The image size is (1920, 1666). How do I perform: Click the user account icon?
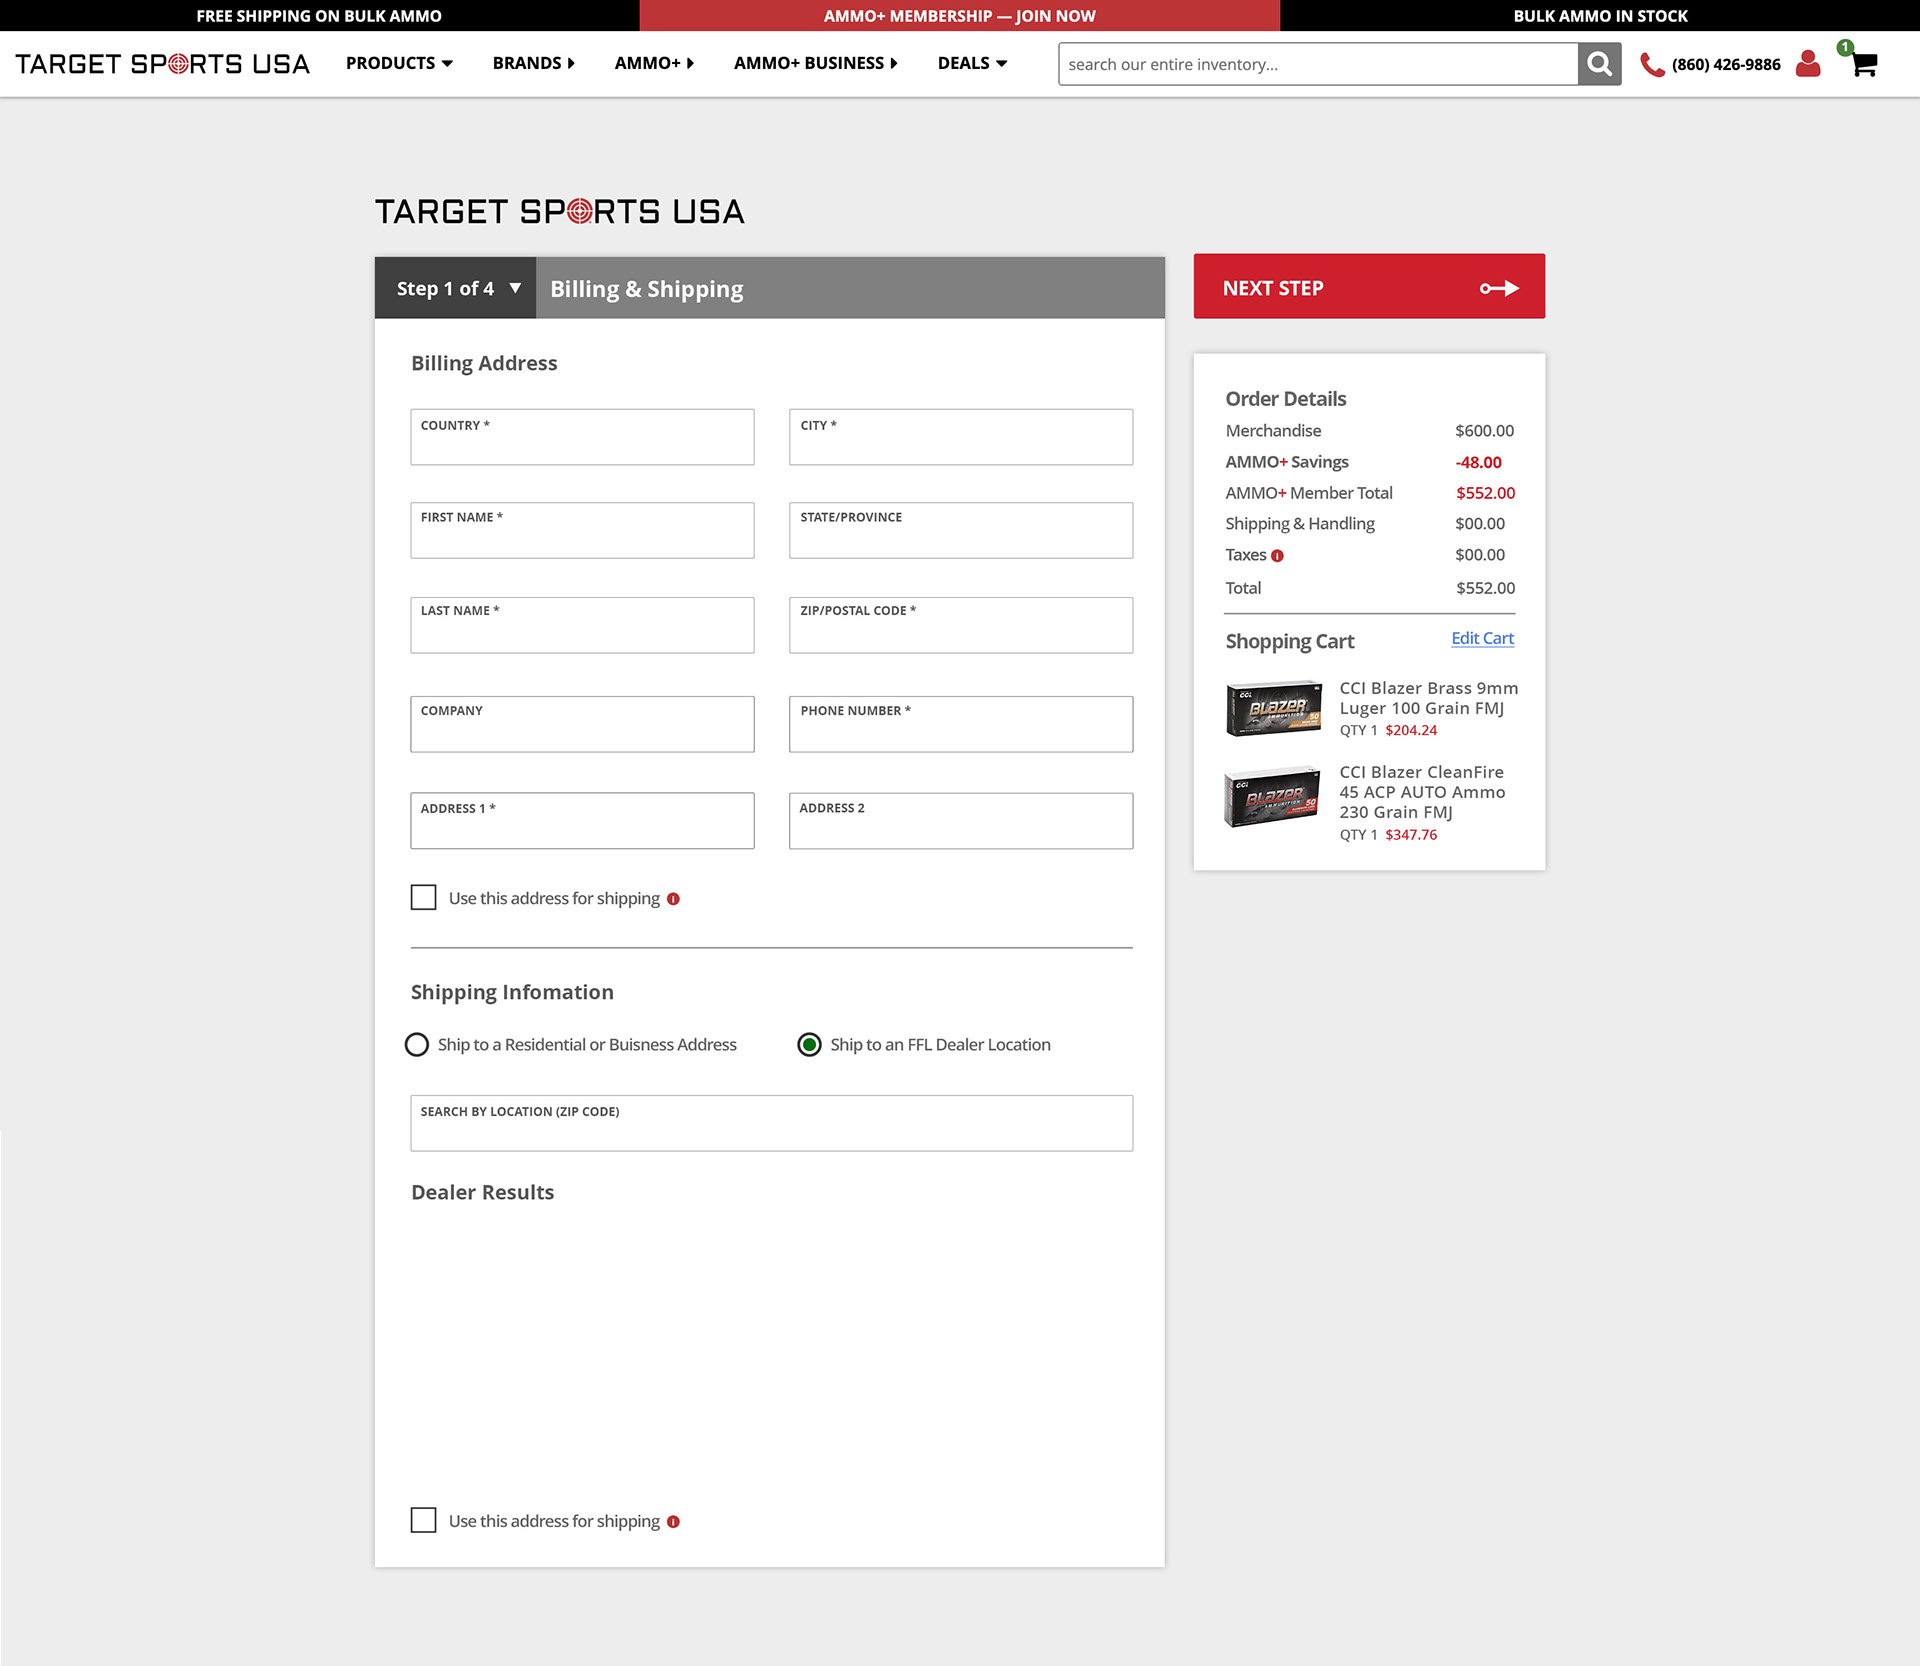tap(1807, 64)
